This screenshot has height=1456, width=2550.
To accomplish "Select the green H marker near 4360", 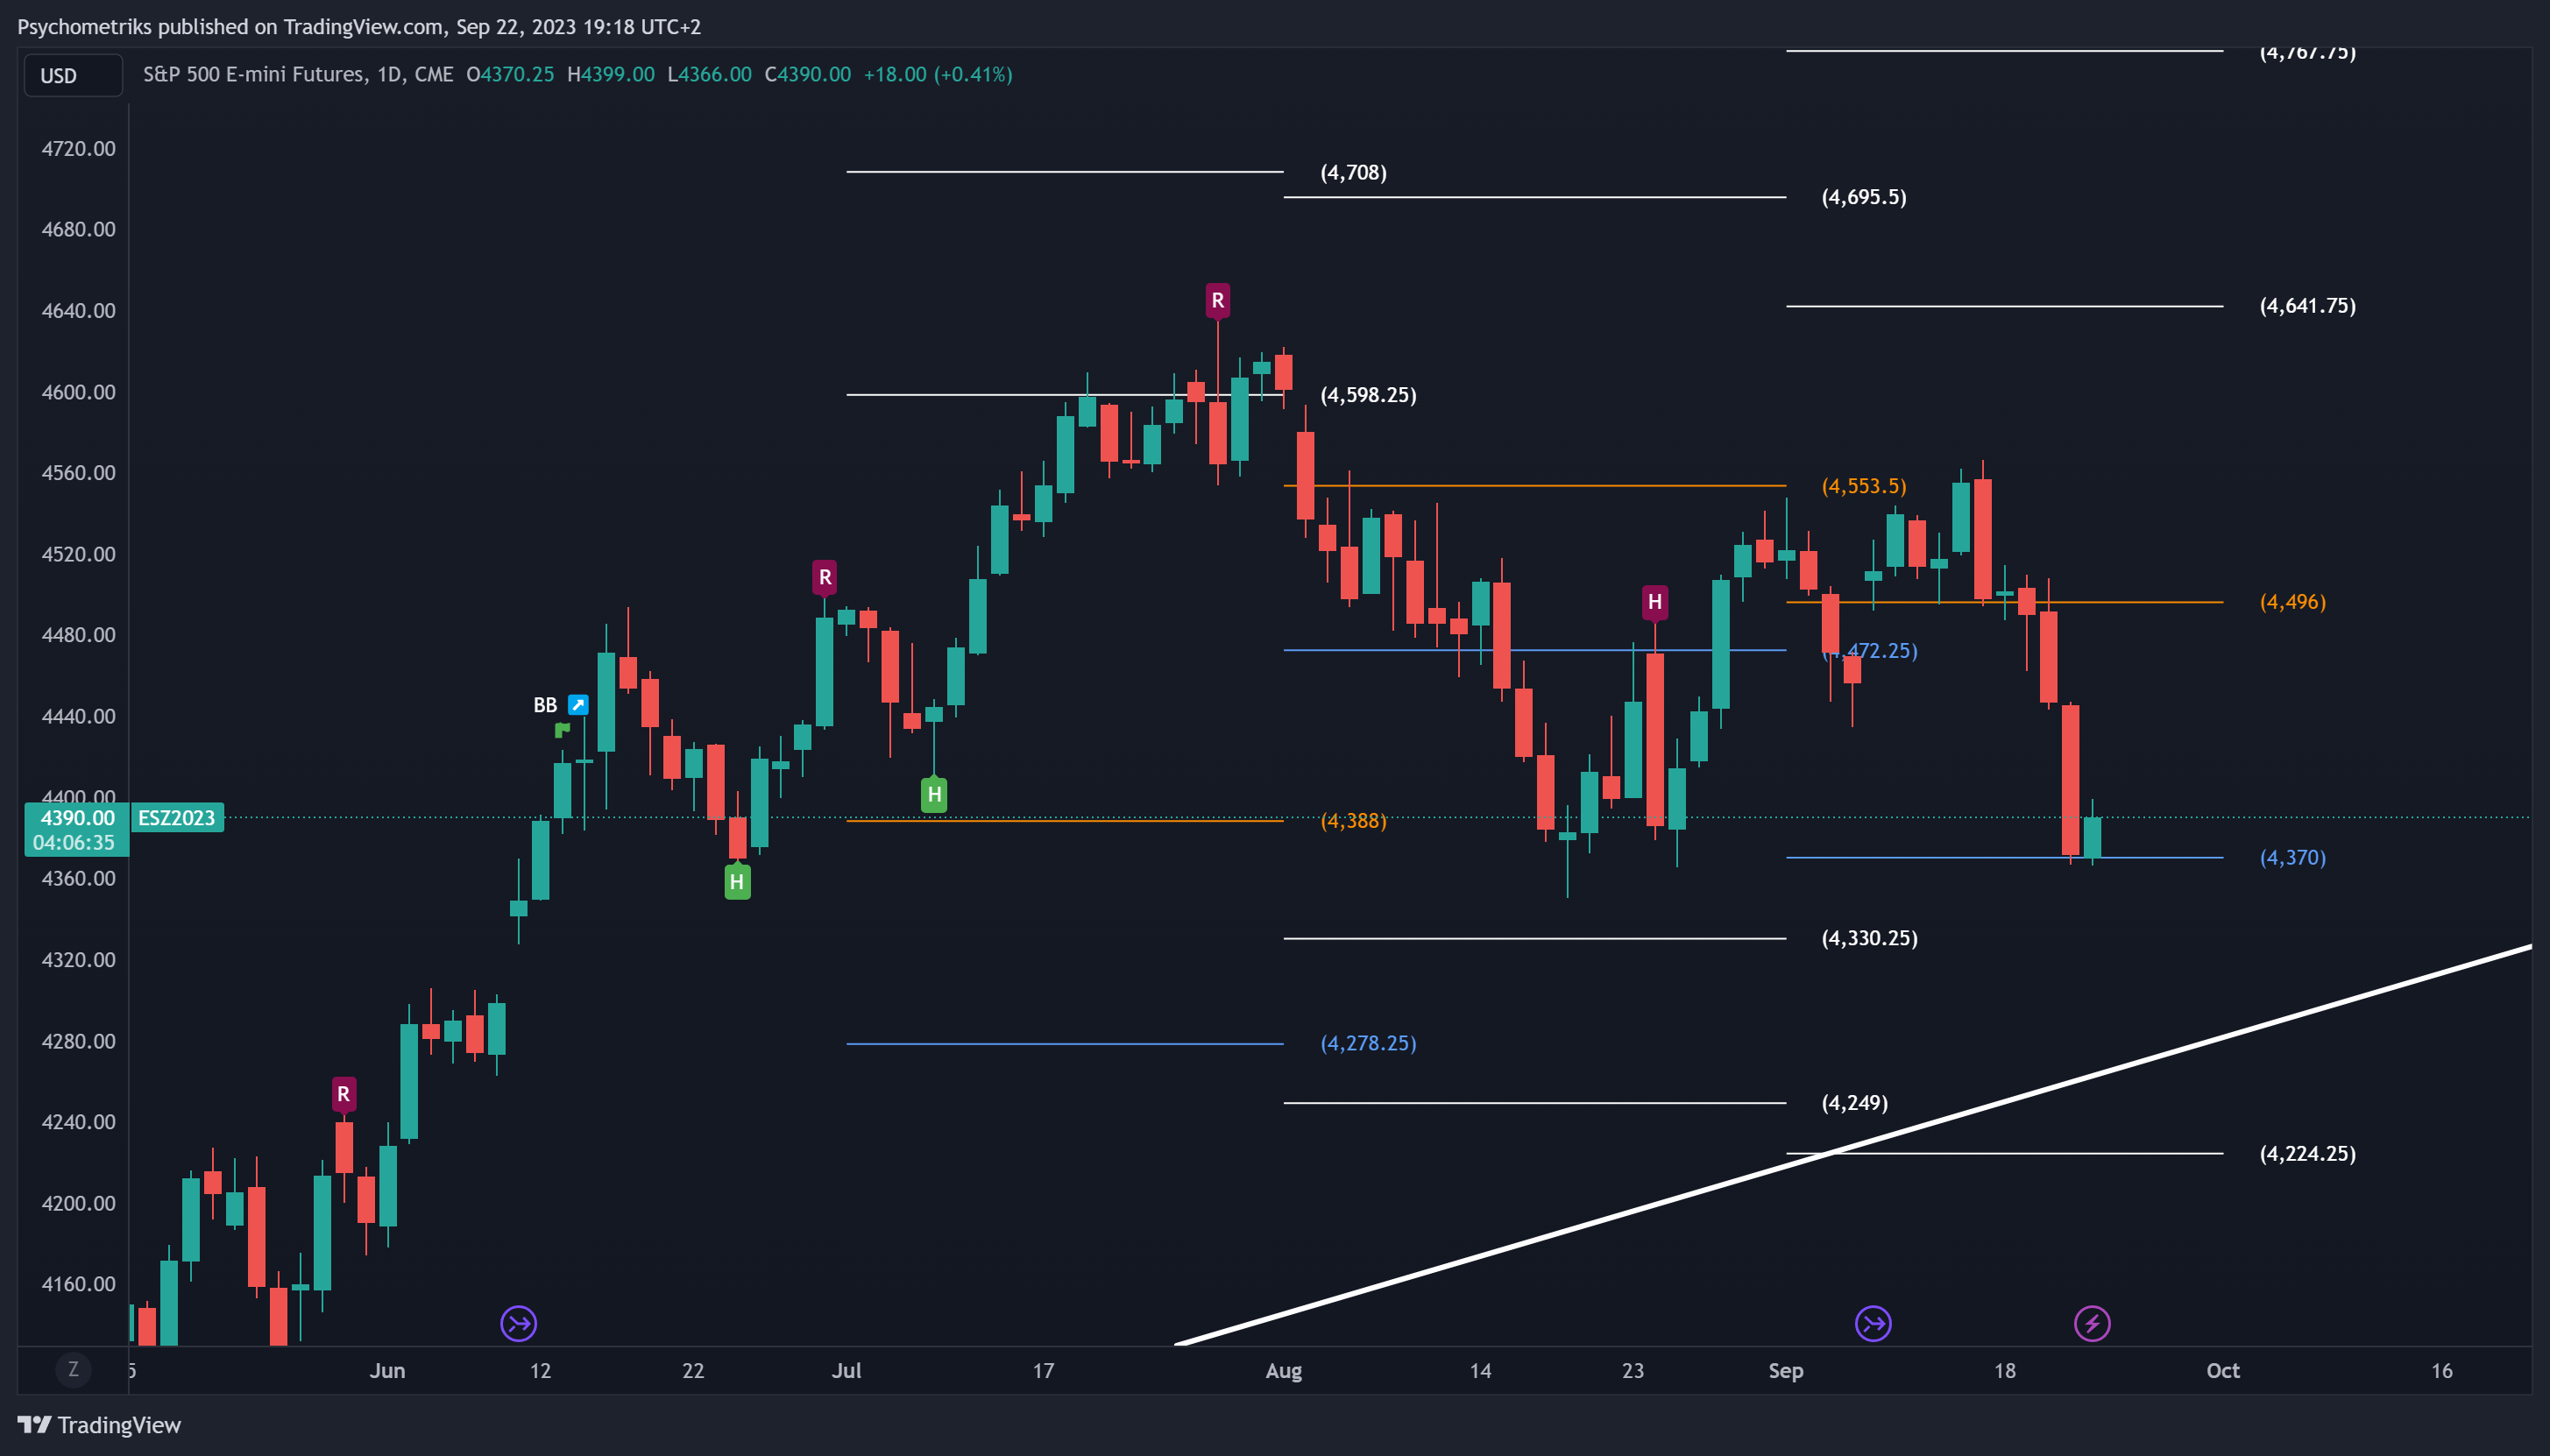I will coord(737,882).
